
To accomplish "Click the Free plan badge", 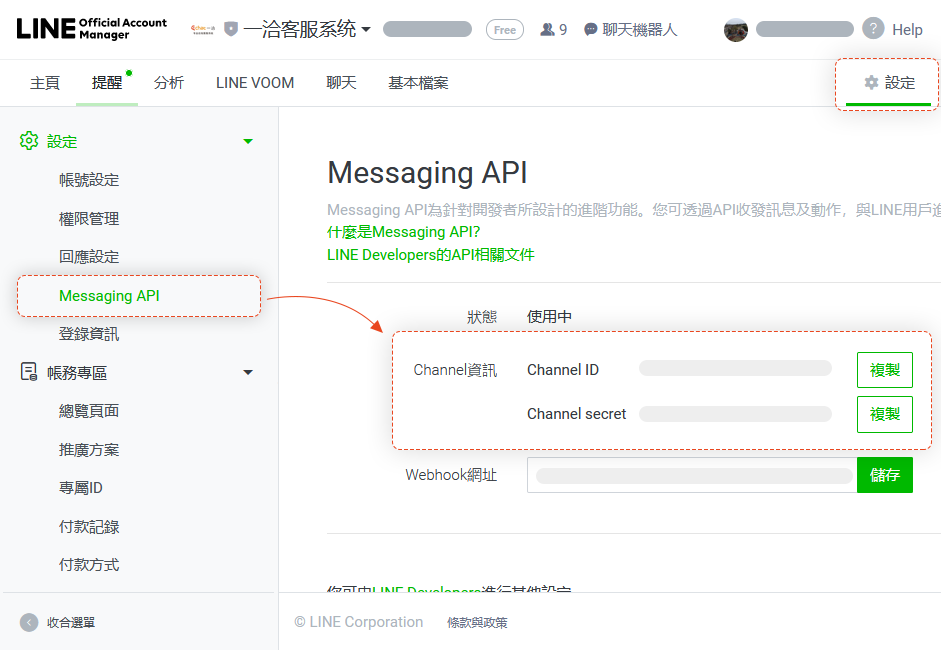I will pos(505,29).
